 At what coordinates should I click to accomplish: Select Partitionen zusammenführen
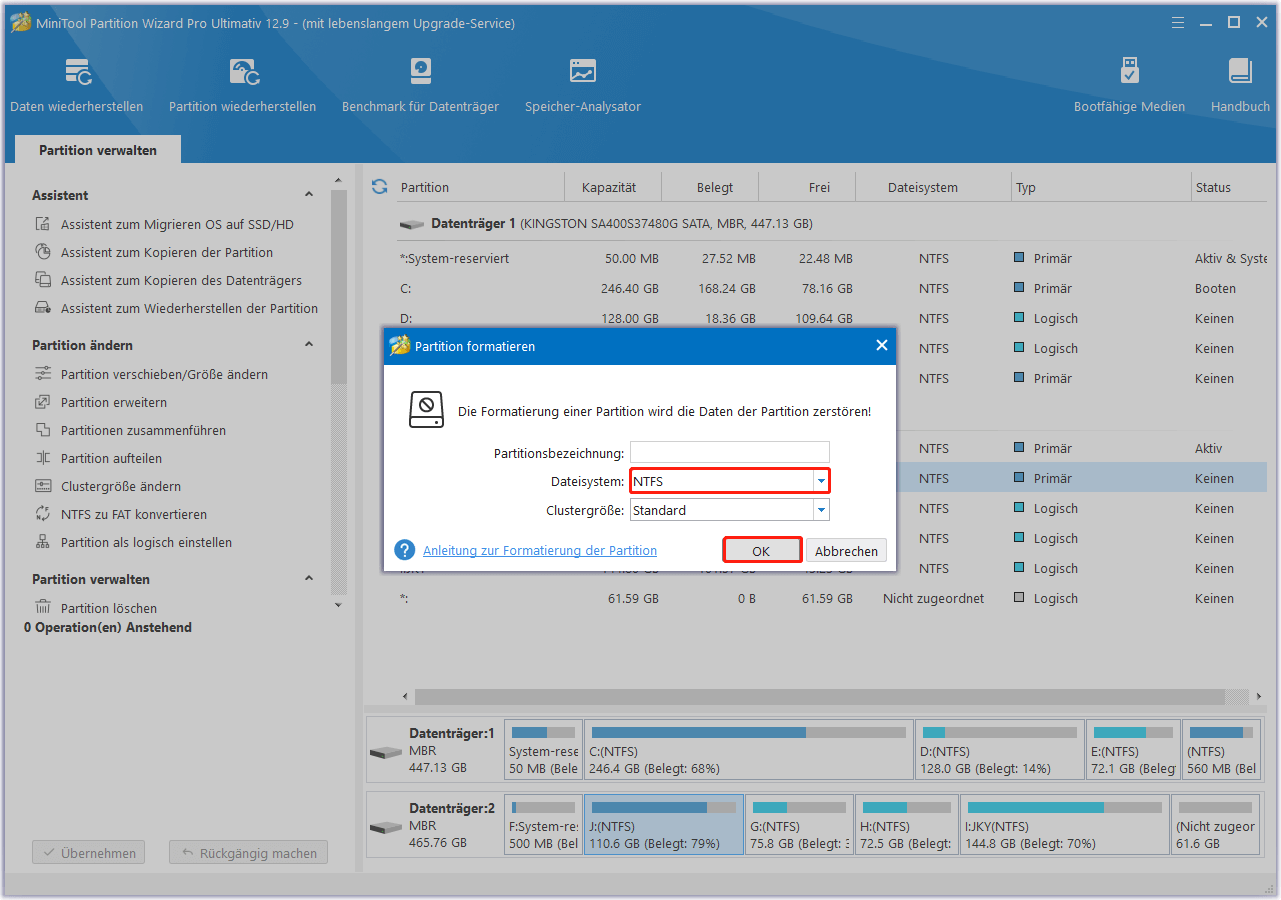(x=143, y=431)
